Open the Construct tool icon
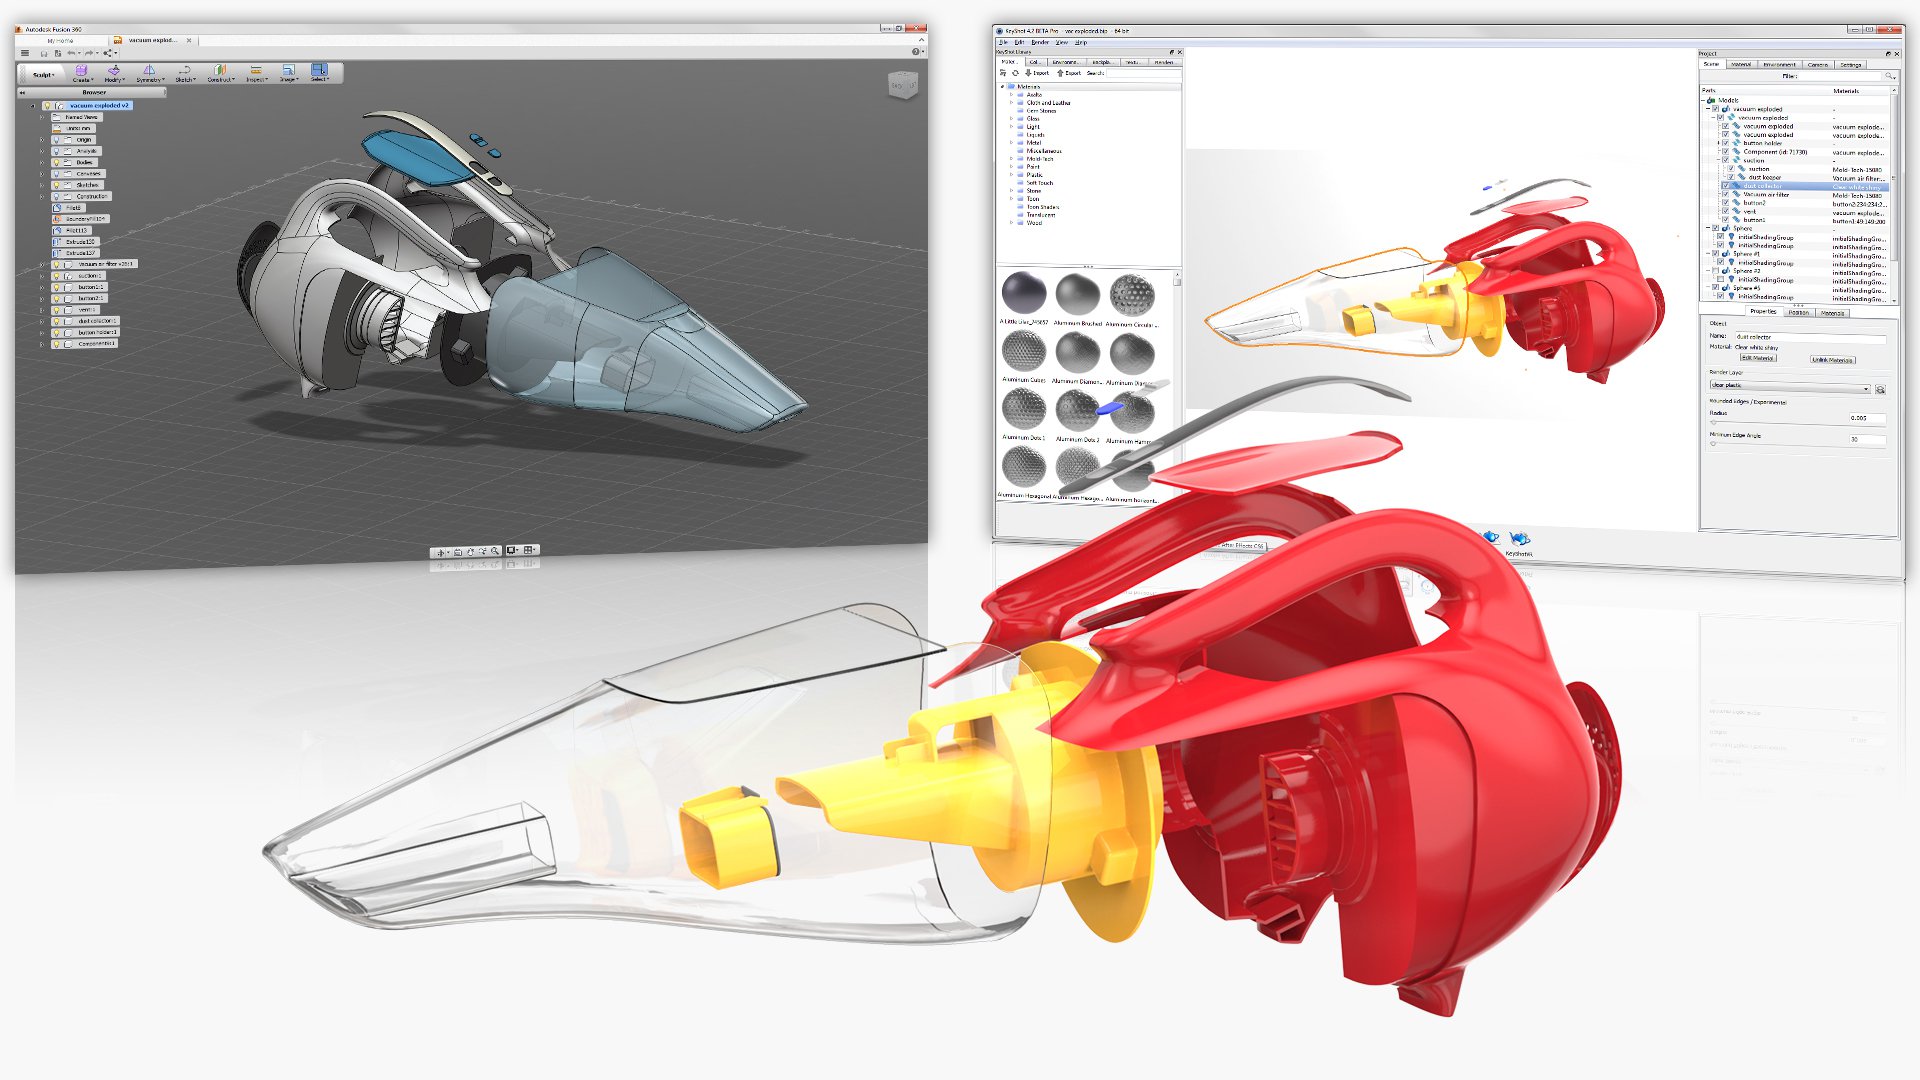 tap(219, 70)
